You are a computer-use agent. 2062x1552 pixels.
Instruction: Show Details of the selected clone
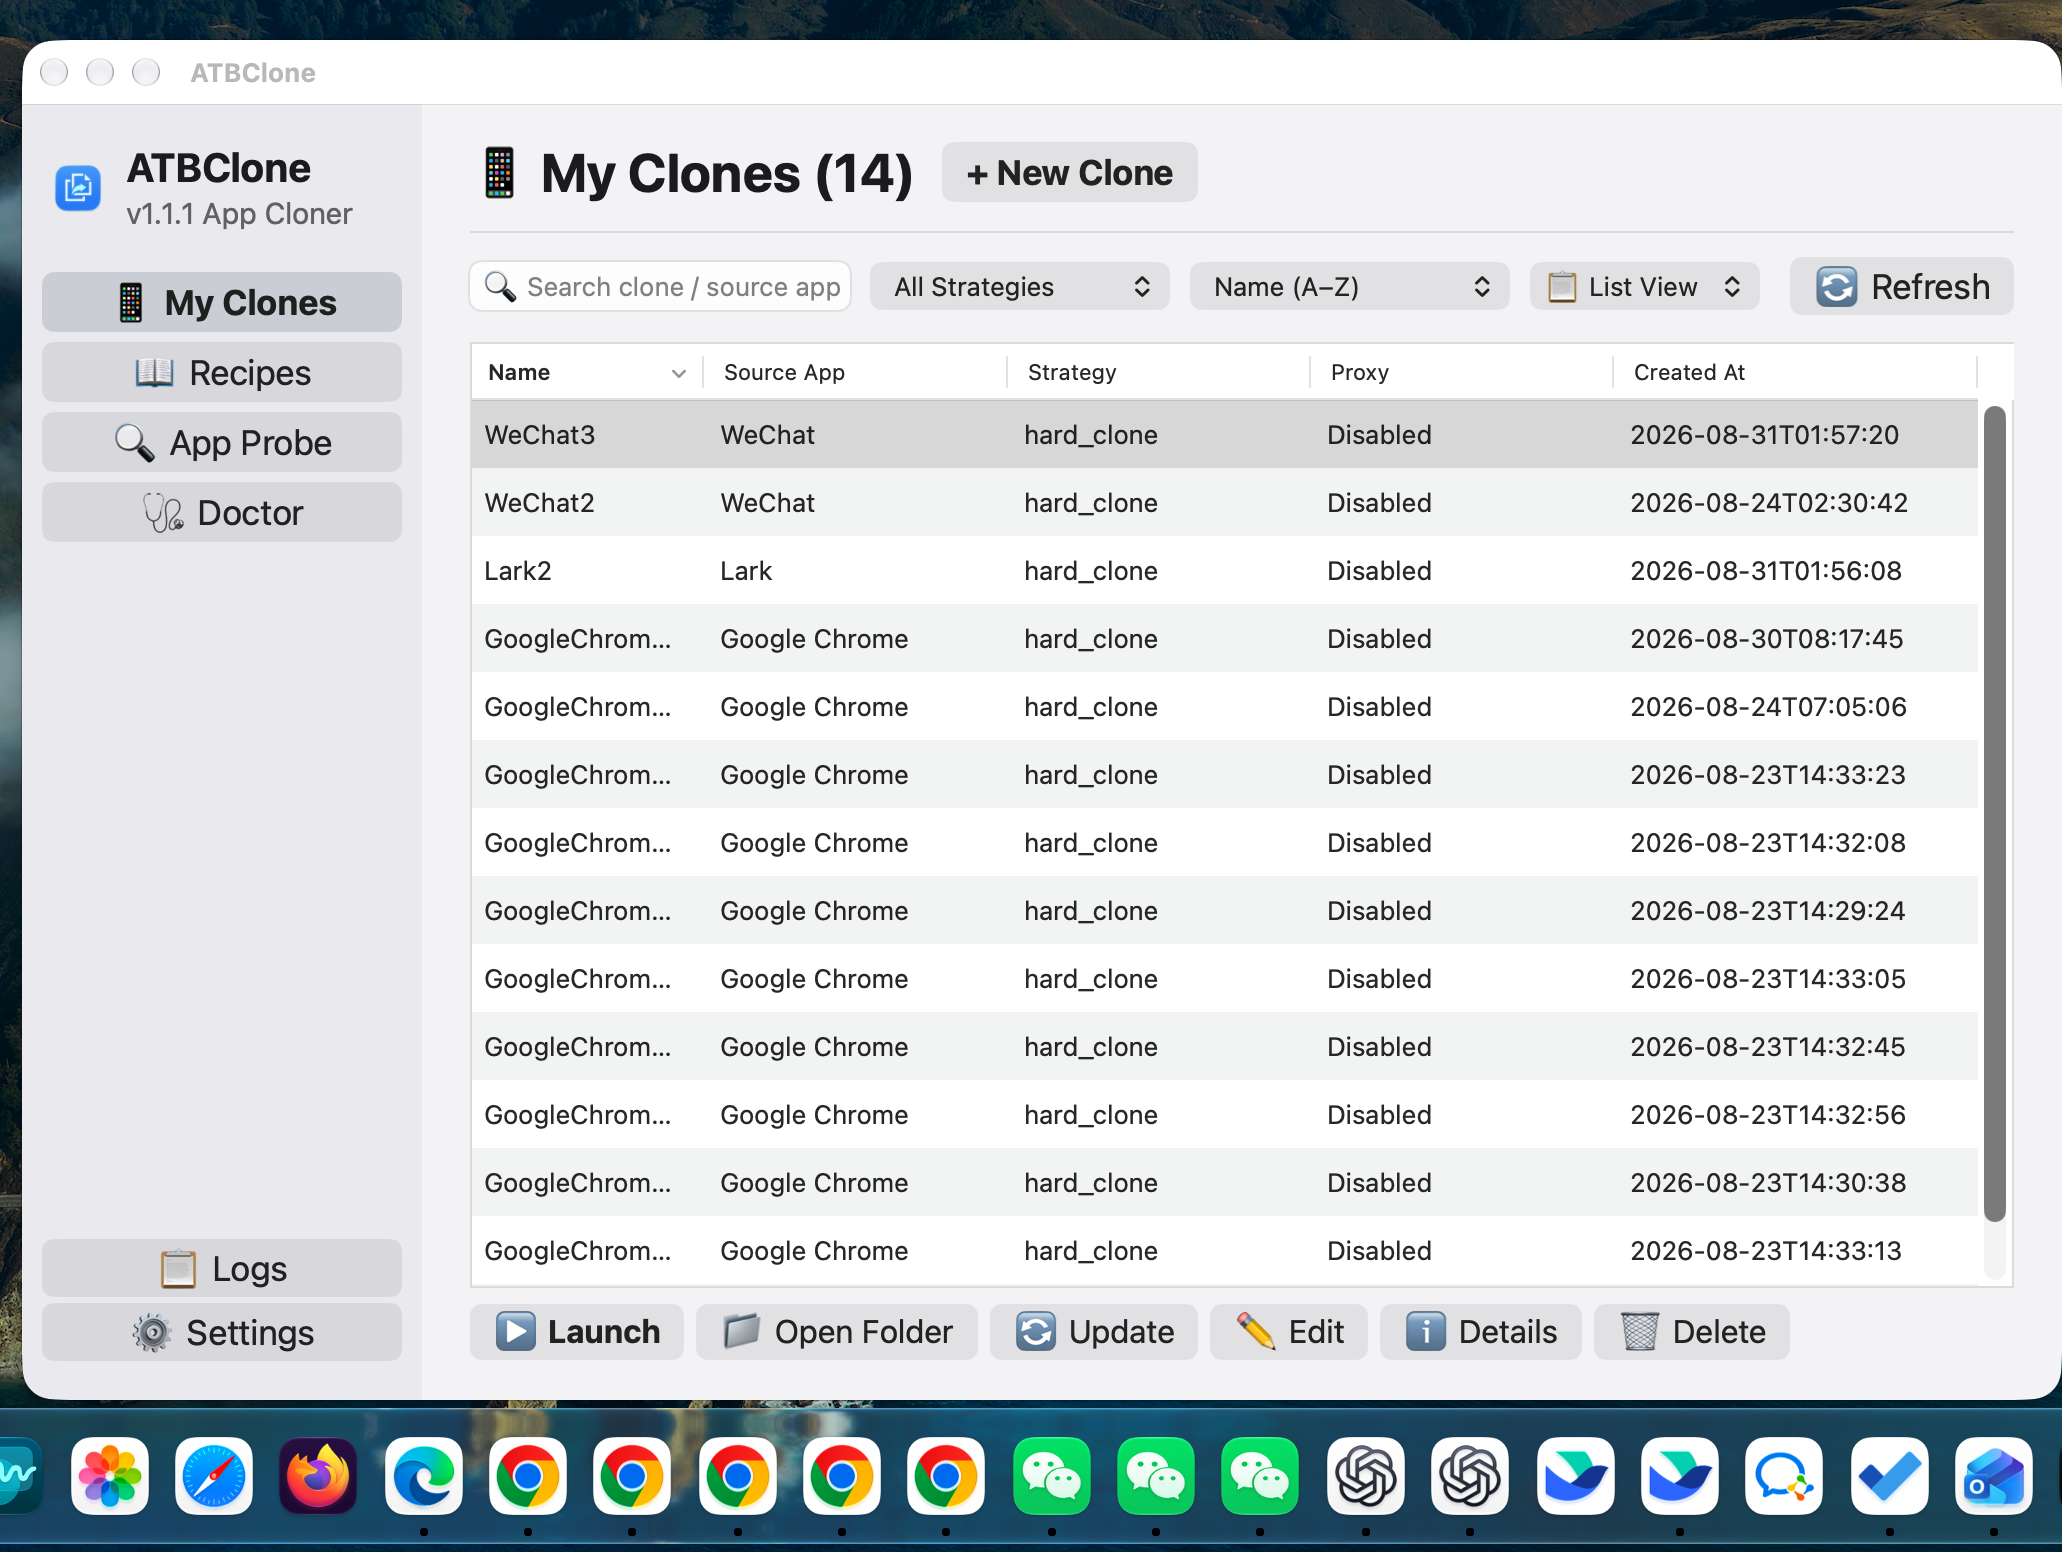coord(1481,1331)
